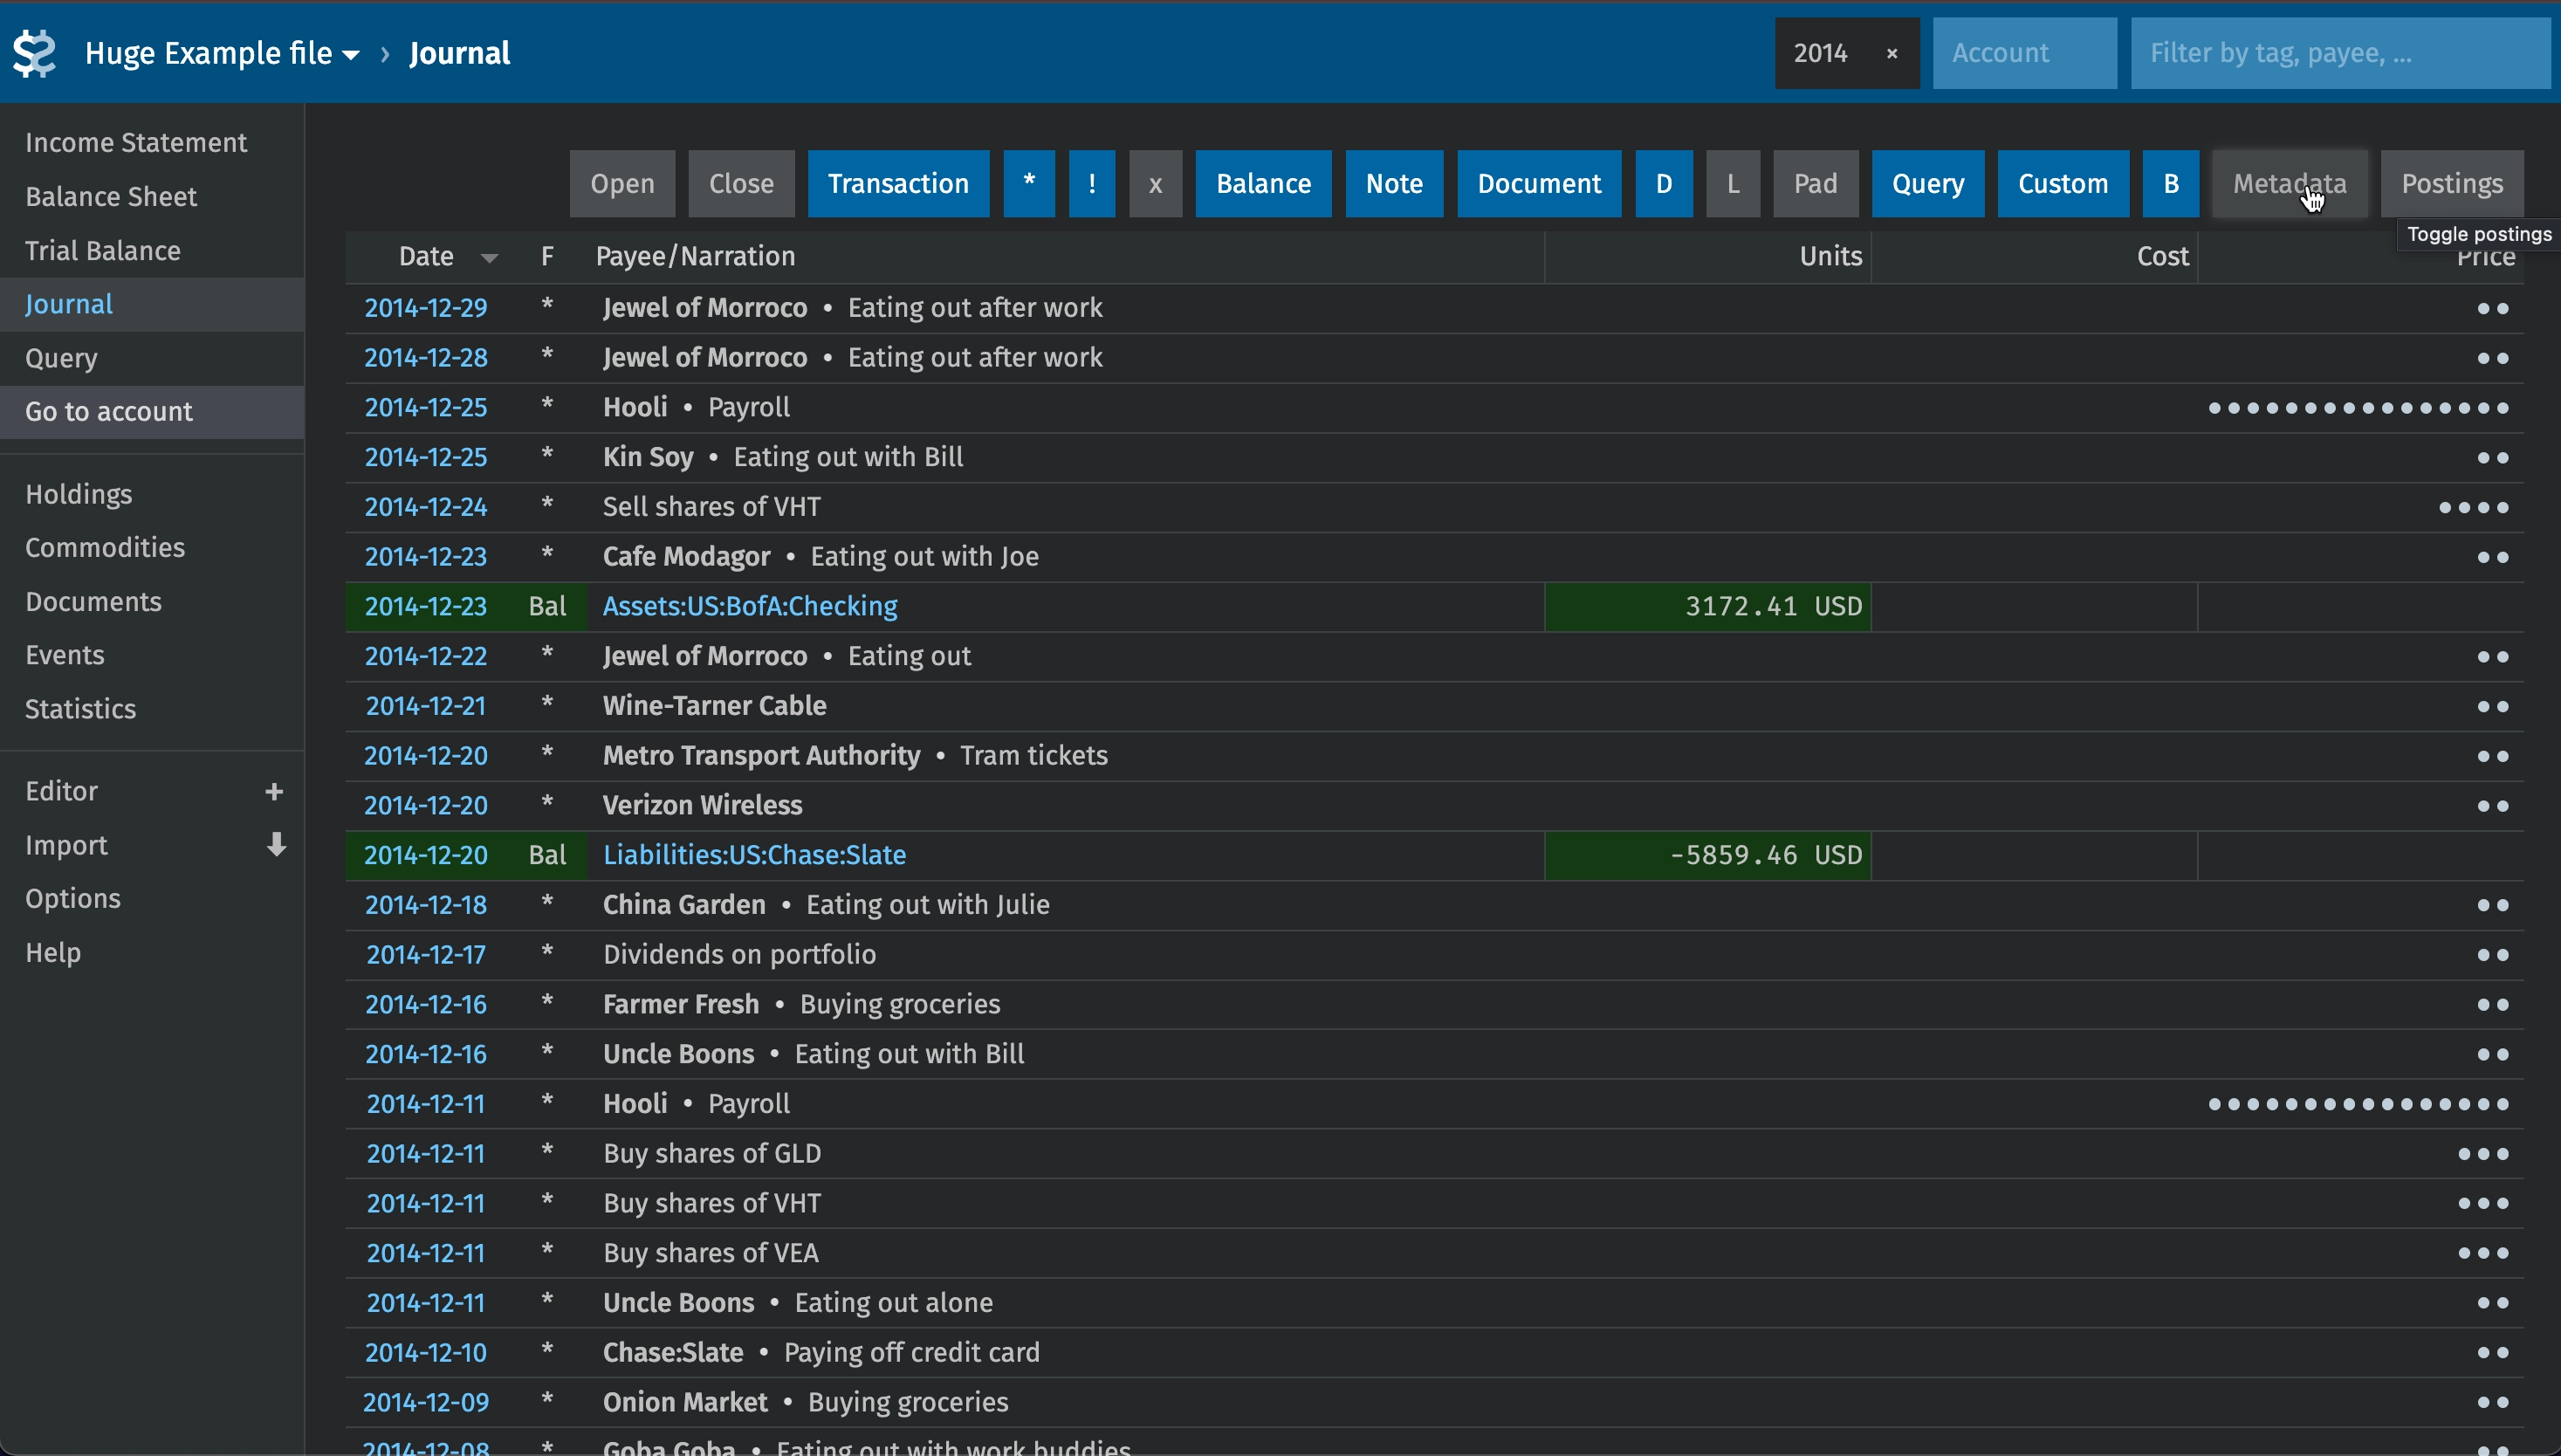Go to Holdings in sidebar
This screenshot has width=2561, height=1456.
pyautogui.click(x=78, y=494)
